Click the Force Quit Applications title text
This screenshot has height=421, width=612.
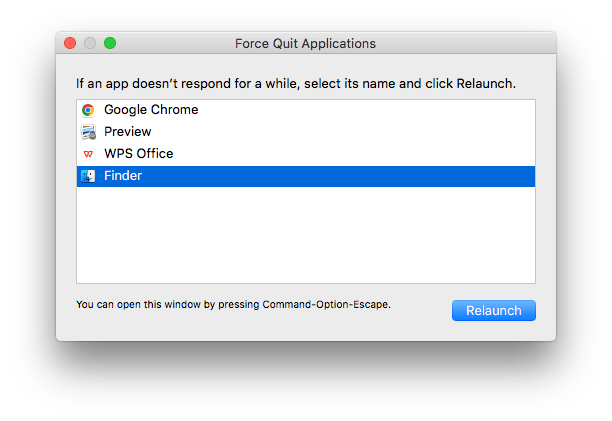pos(305,44)
